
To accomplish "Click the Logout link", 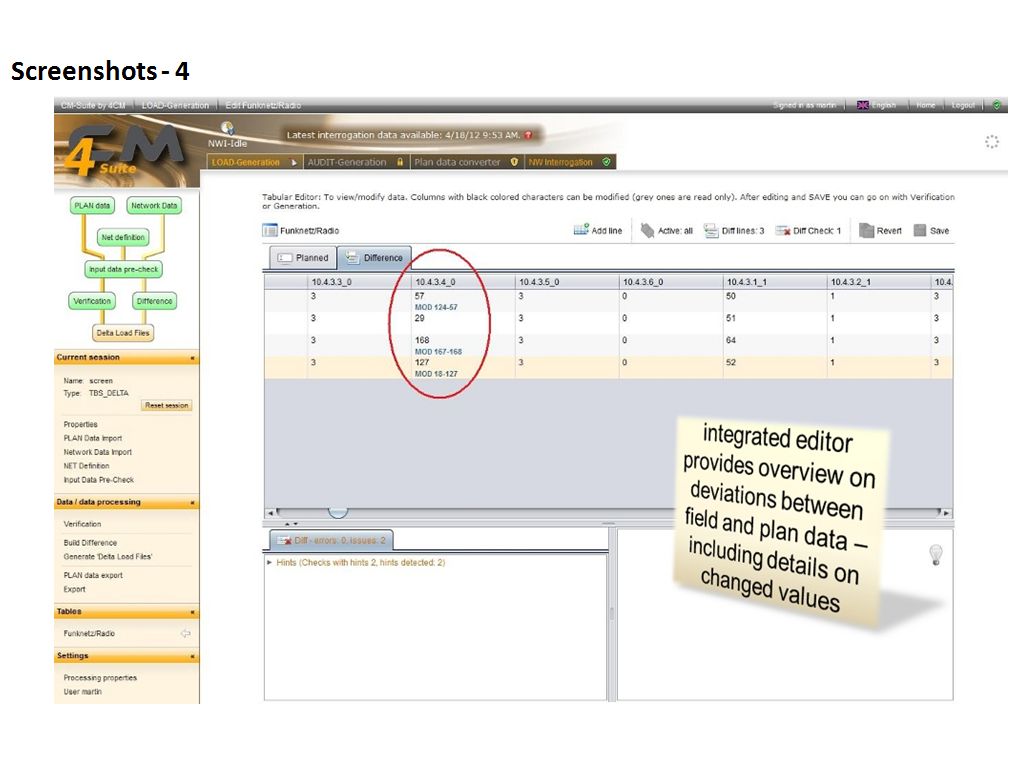I will coord(963,105).
